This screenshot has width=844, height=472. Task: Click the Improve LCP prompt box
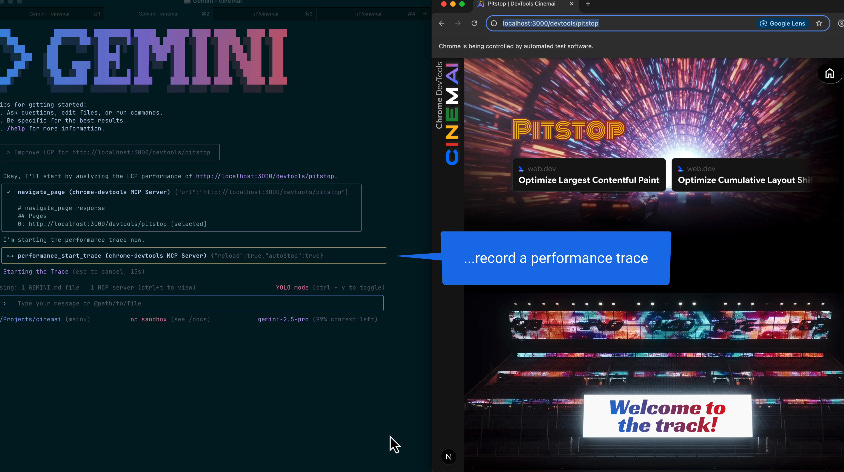point(110,152)
